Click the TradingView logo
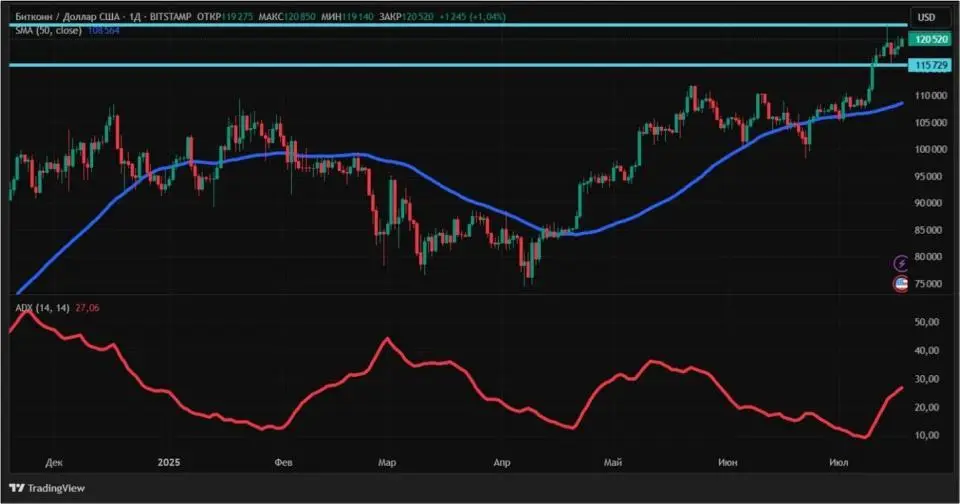This screenshot has height=504, width=960. (47, 488)
